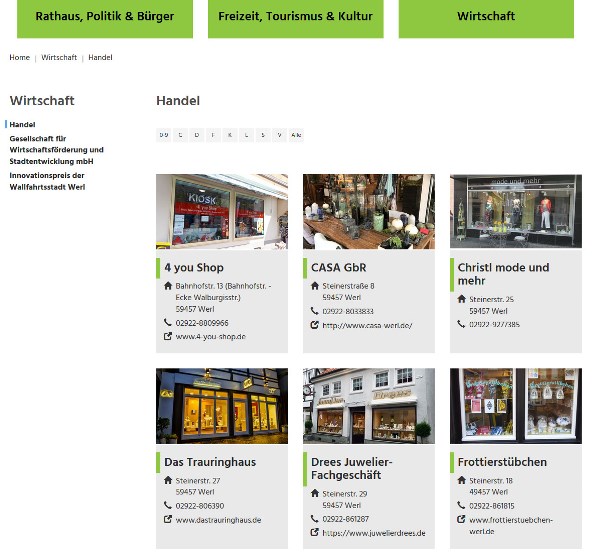599x555 pixels.
Task: Click external link icon beside casa-werl.de URL
Action: pos(315,325)
